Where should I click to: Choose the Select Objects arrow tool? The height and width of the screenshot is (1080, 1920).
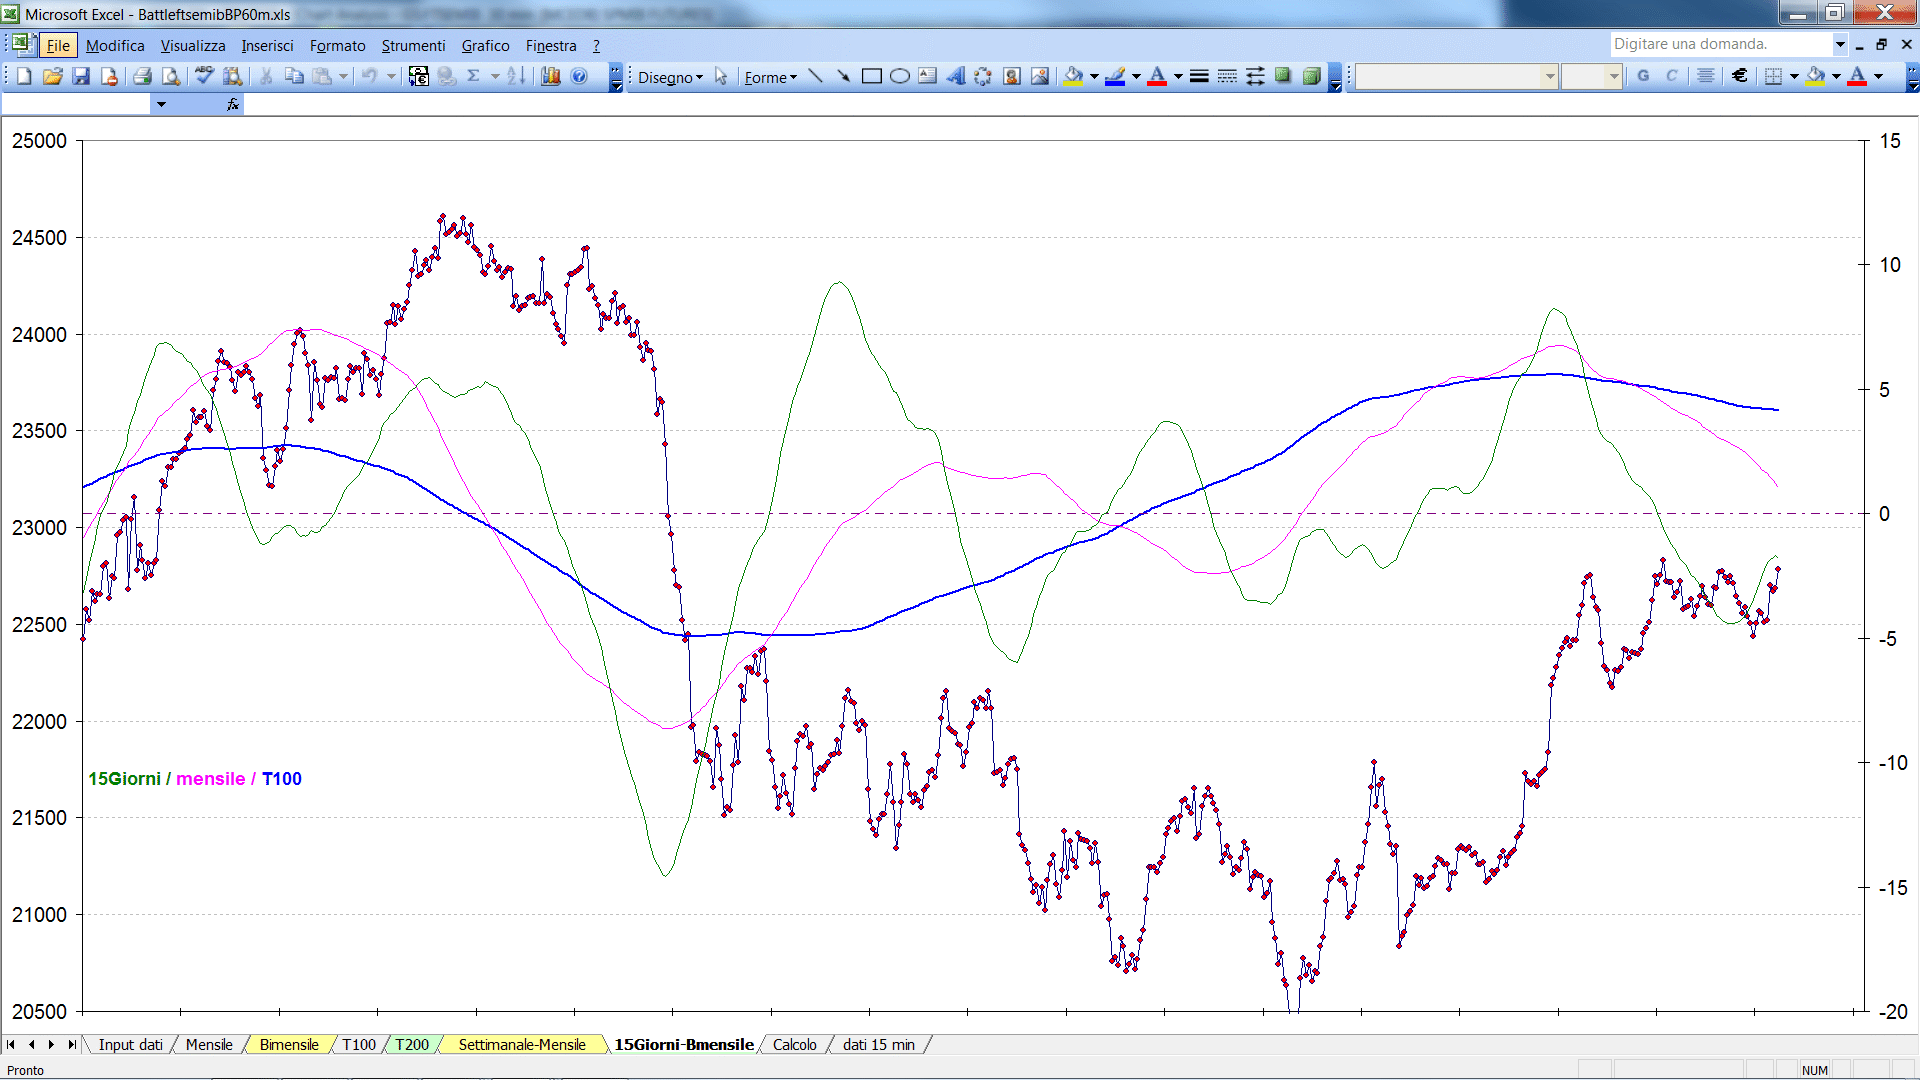(x=721, y=76)
